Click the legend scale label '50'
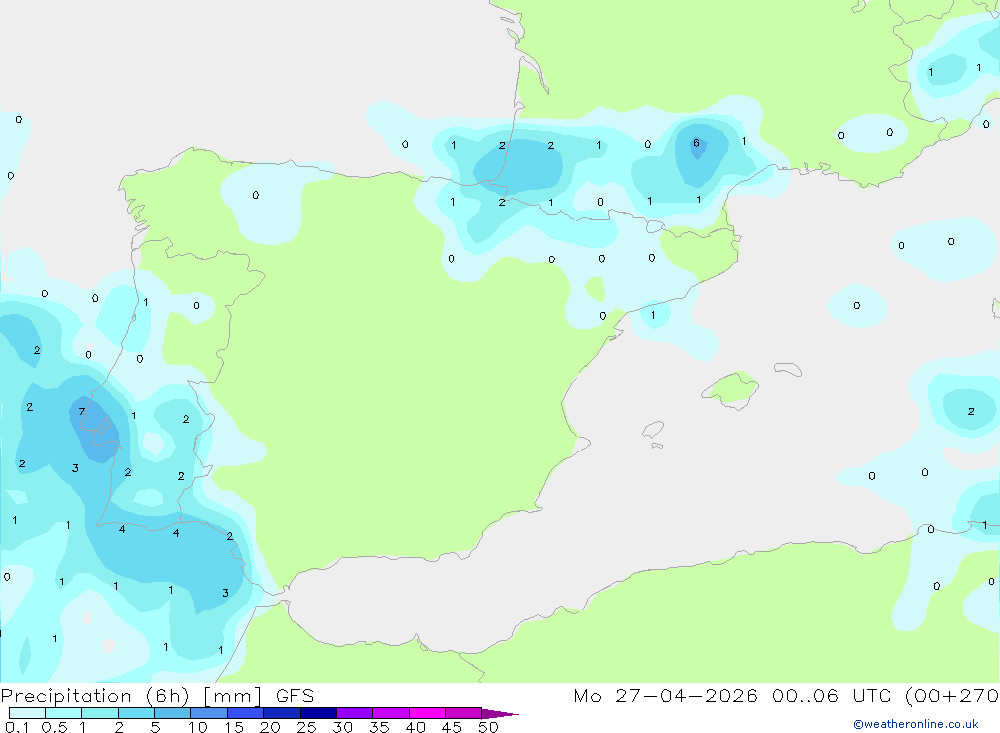Image resolution: width=1000 pixels, height=733 pixels. click(488, 727)
